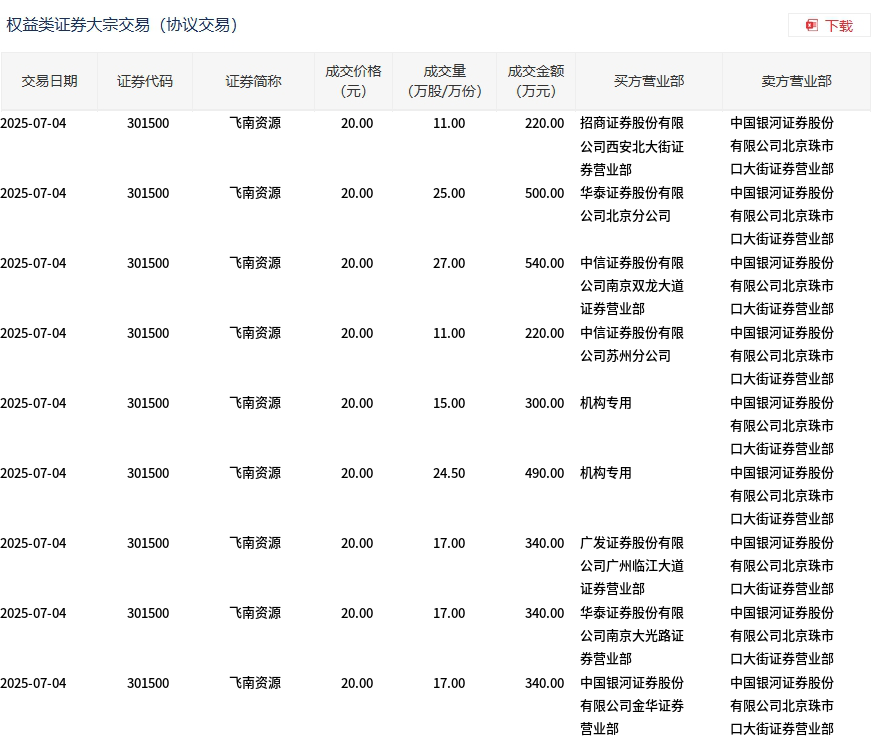Image resolution: width=872 pixels, height=742 pixels.
Task: Select 机构专用 in the 490.00 amount row
Action: 606,473
